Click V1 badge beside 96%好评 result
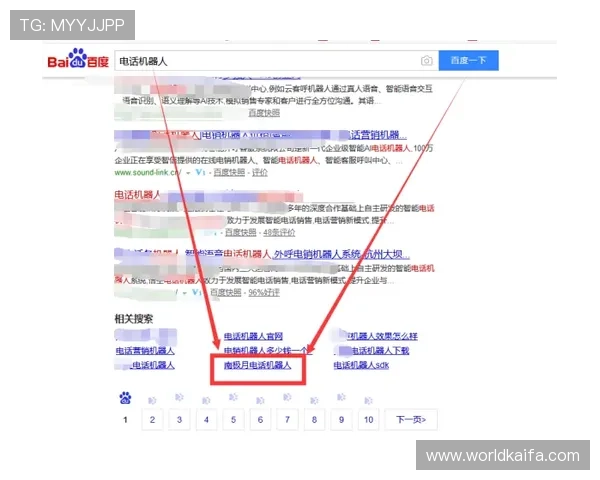Viewport: 600px width, 480px height. point(197,292)
